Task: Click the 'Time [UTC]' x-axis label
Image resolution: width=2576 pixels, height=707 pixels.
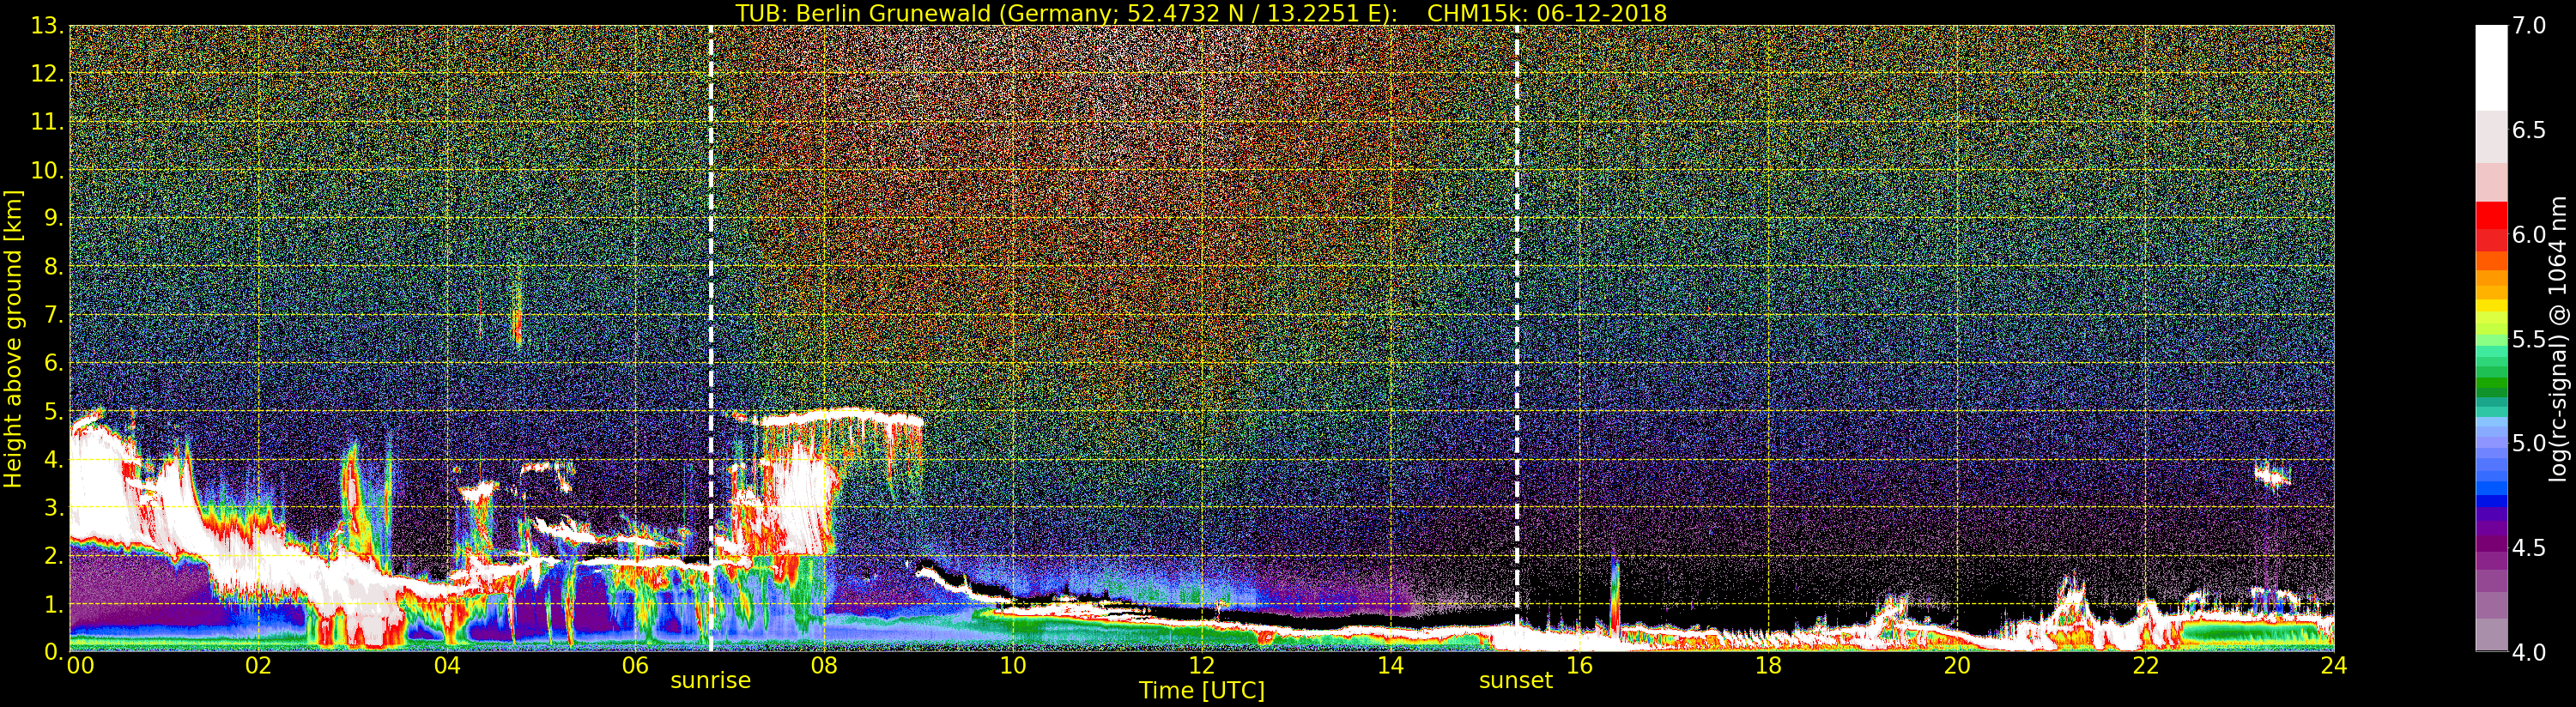Action: click(x=1201, y=691)
